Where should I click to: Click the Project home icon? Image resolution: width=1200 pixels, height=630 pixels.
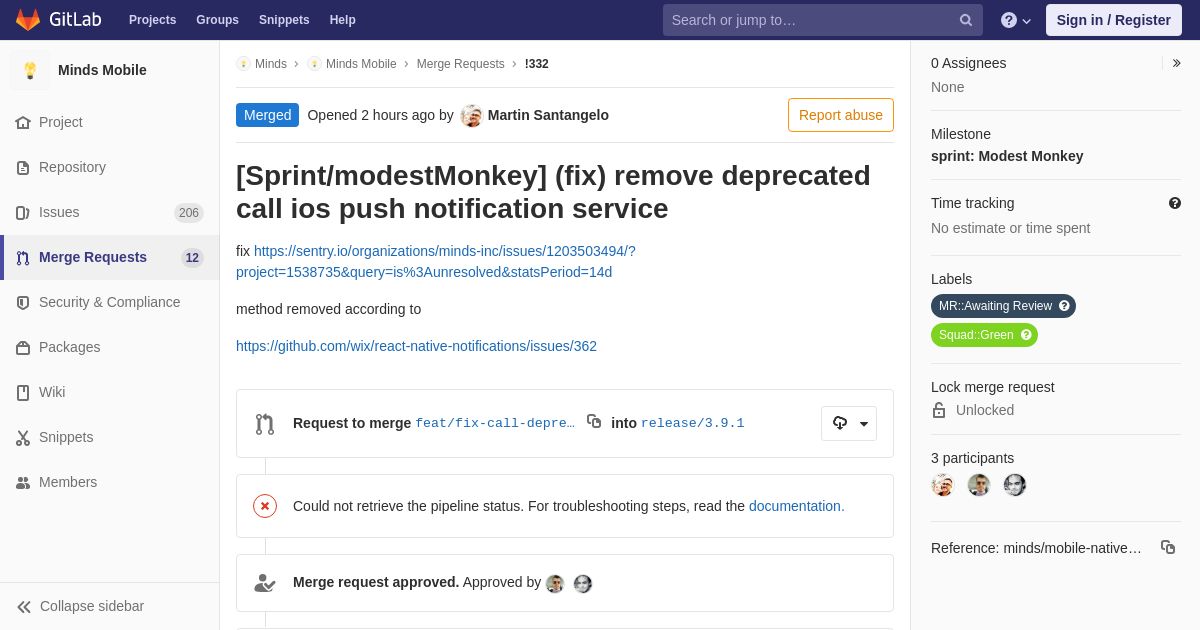click(x=23, y=122)
